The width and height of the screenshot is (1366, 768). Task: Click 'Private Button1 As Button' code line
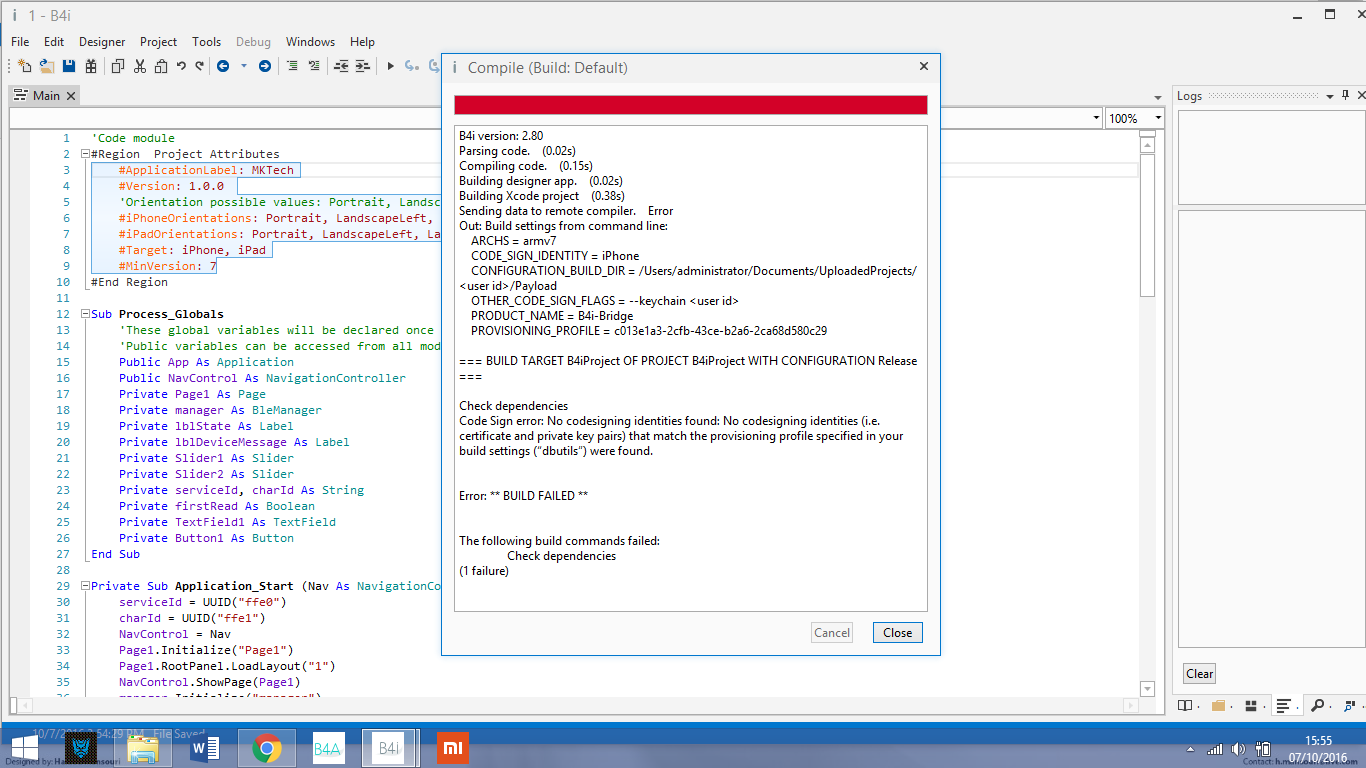(206, 538)
